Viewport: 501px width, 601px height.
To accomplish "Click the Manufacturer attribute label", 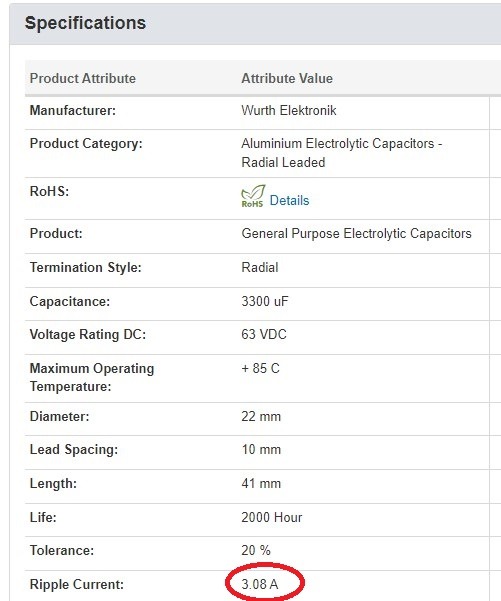I will point(73,110).
